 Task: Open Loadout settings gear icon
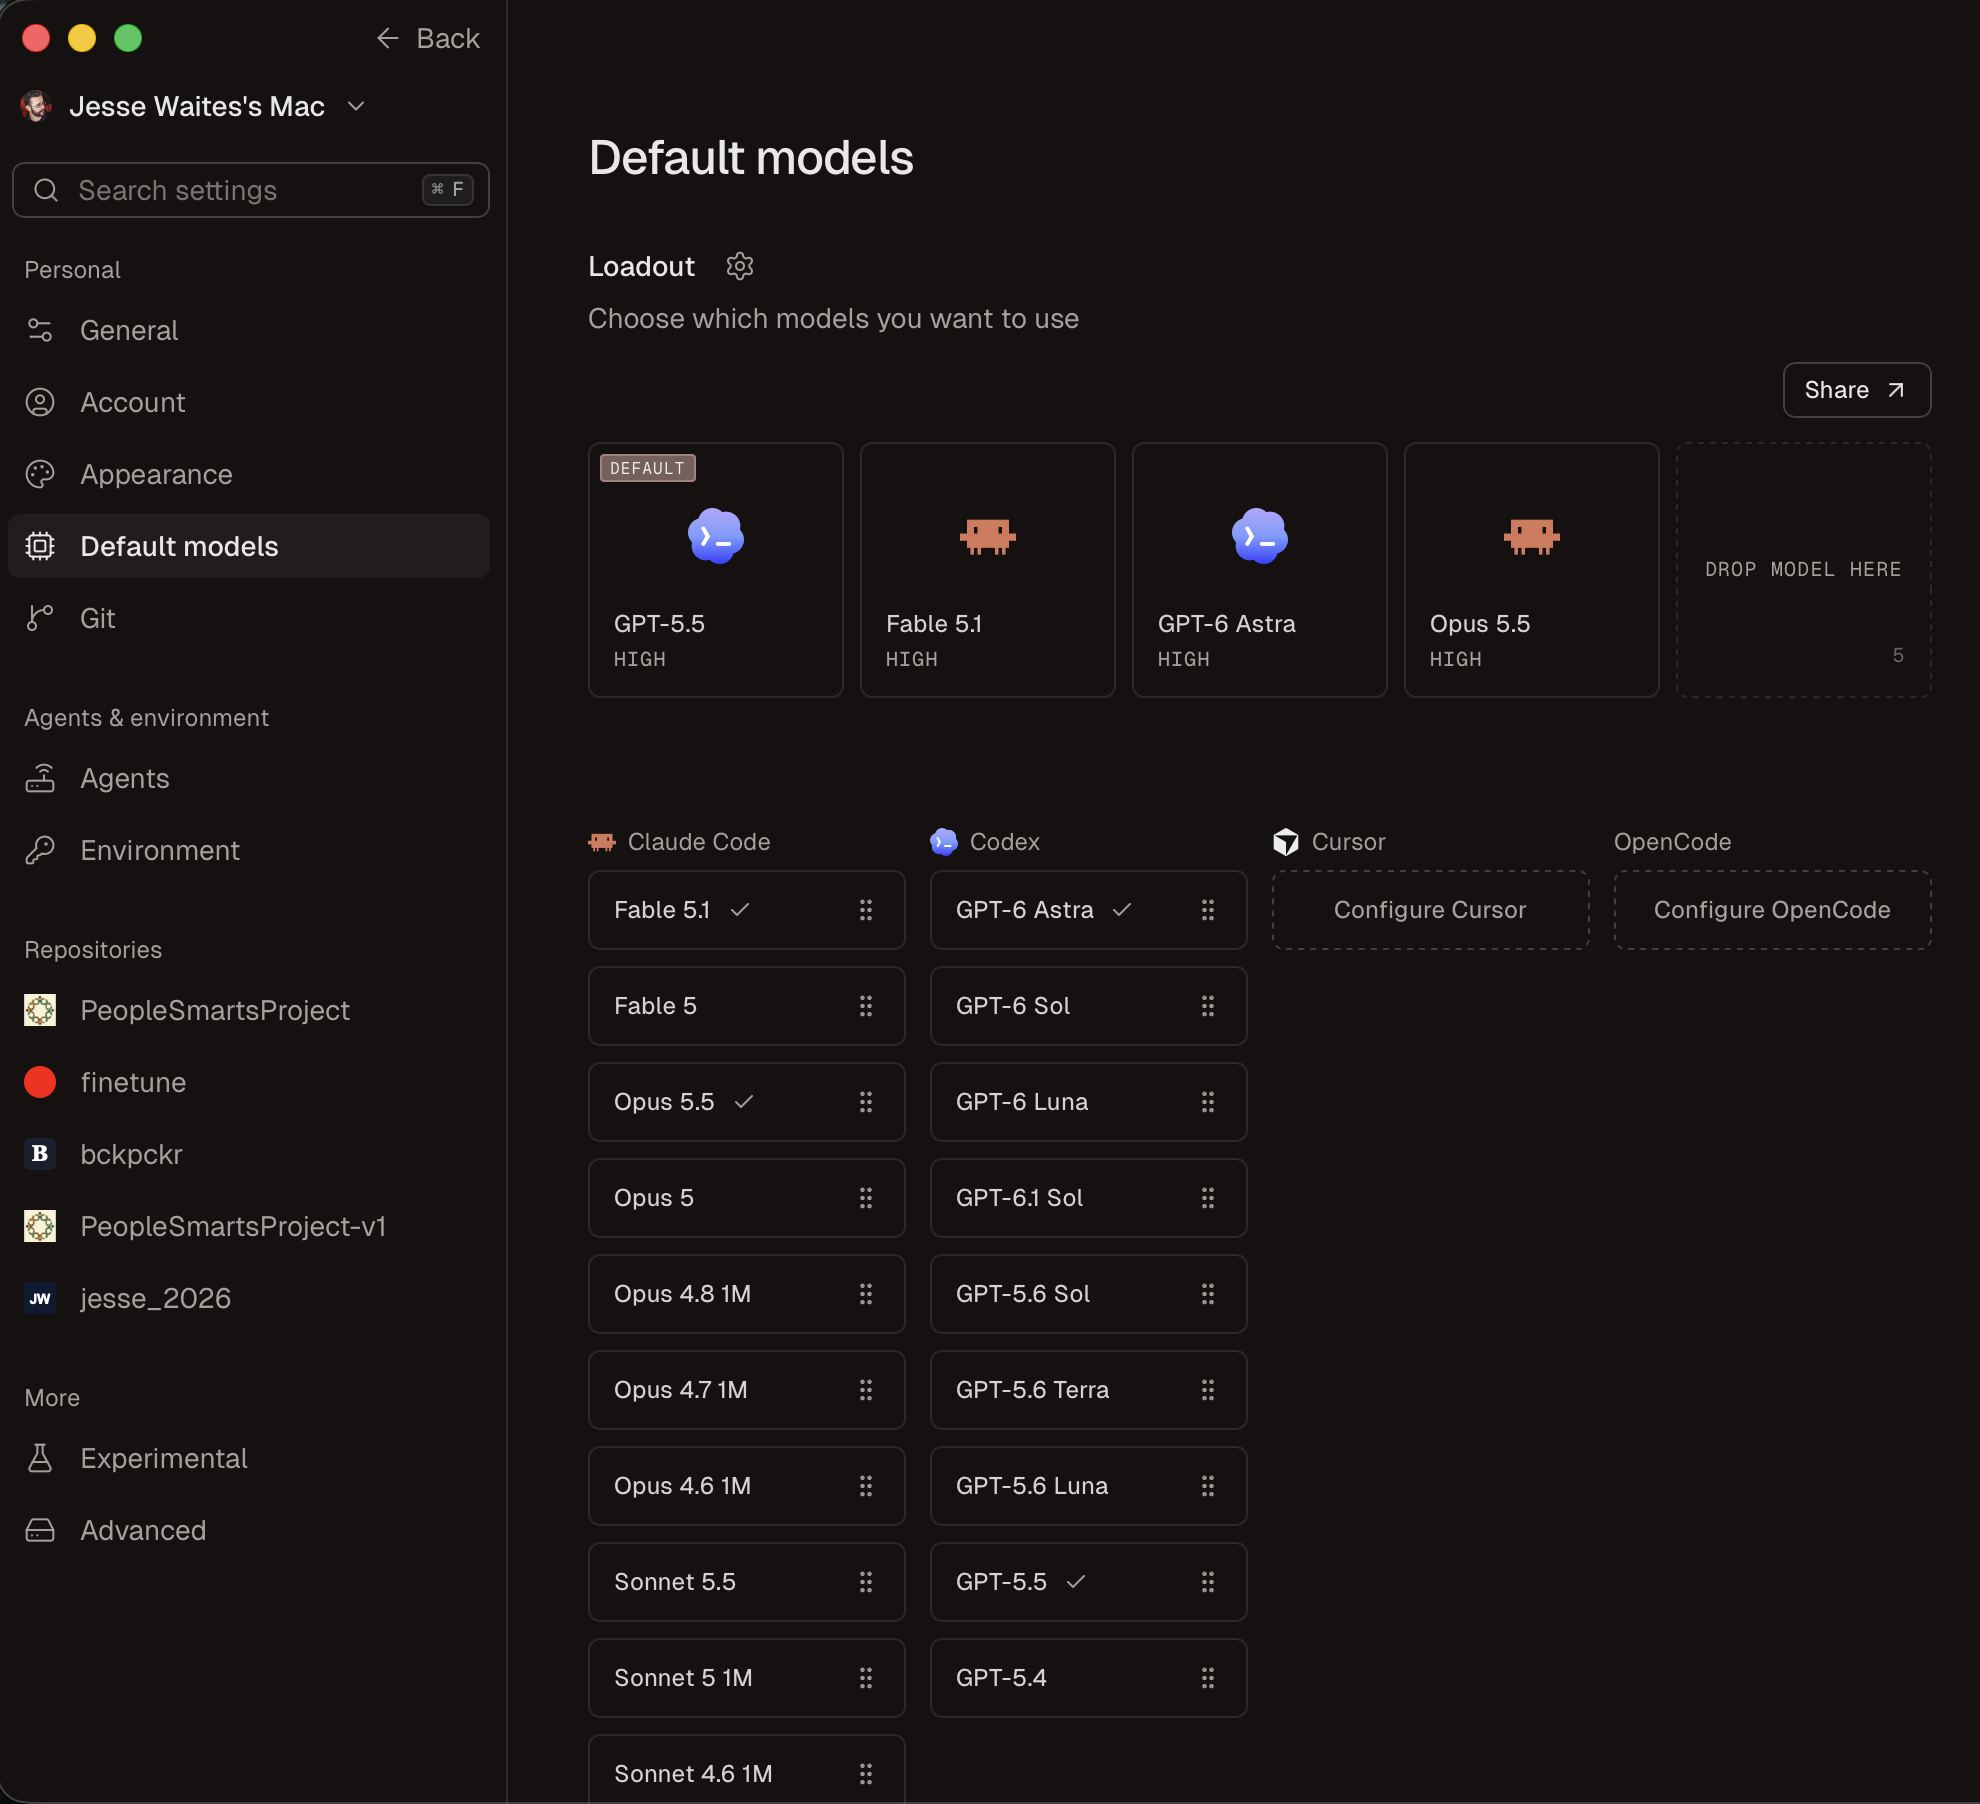click(x=739, y=266)
